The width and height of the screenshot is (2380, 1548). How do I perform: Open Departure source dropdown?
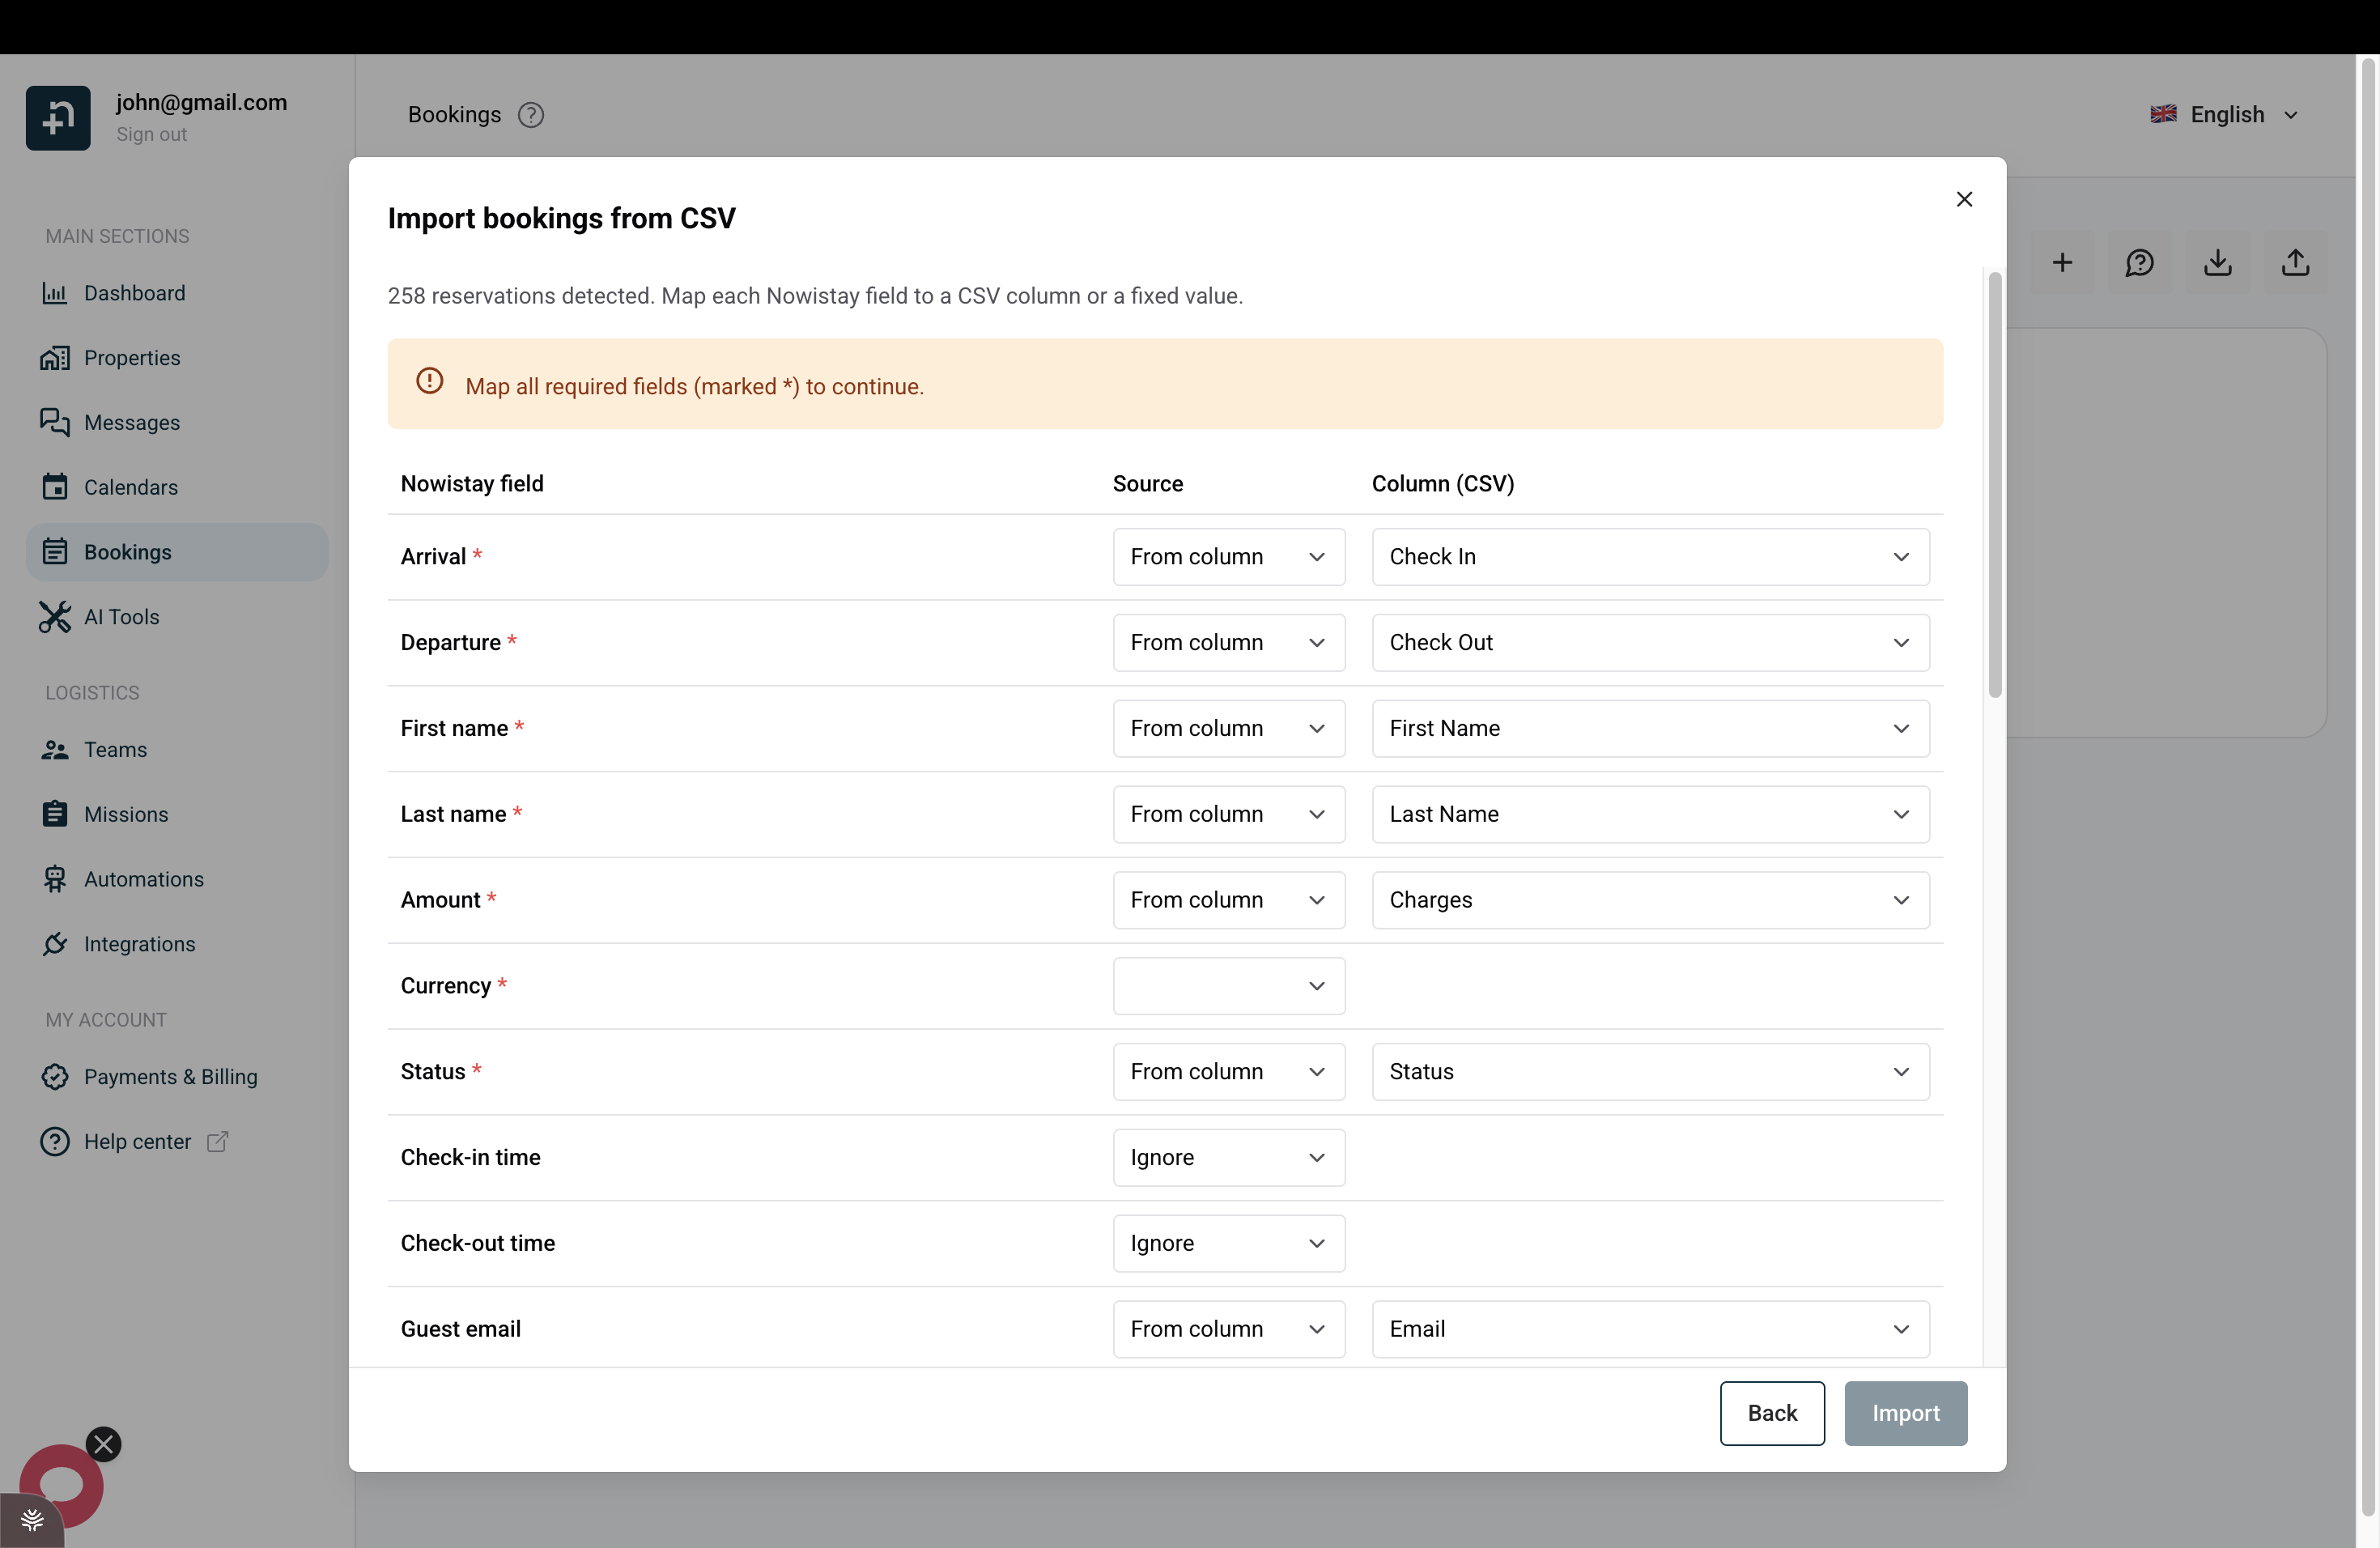click(x=1228, y=643)
